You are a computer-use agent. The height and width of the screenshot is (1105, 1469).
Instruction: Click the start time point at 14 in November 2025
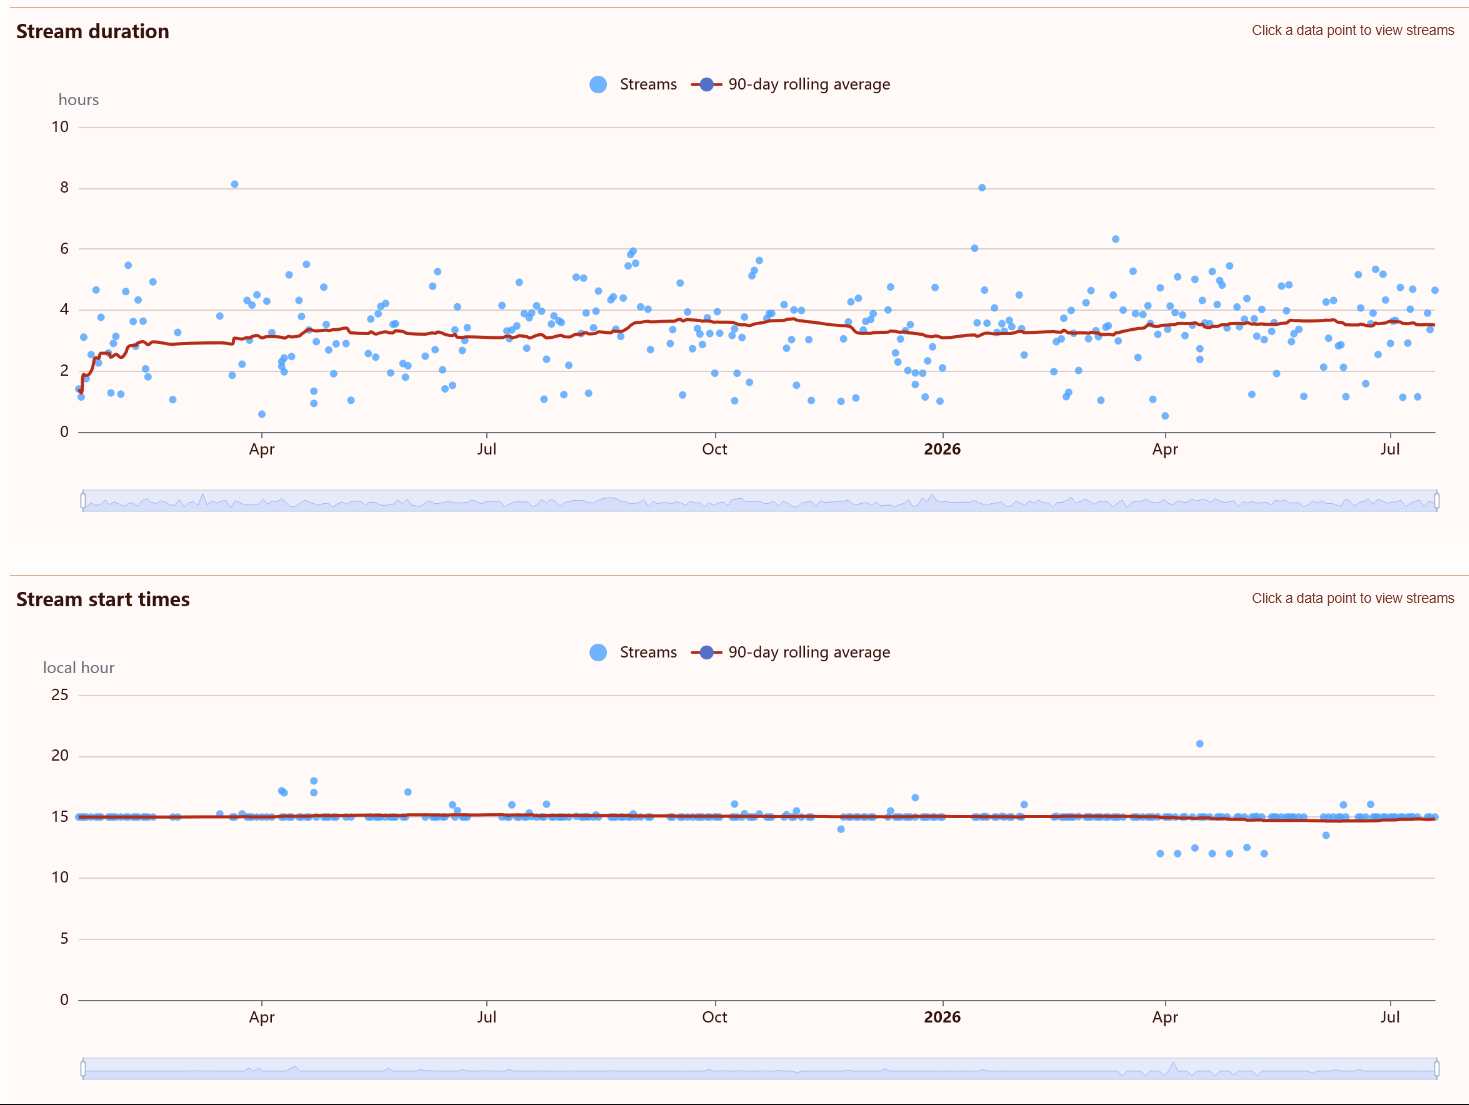(841, 829)
